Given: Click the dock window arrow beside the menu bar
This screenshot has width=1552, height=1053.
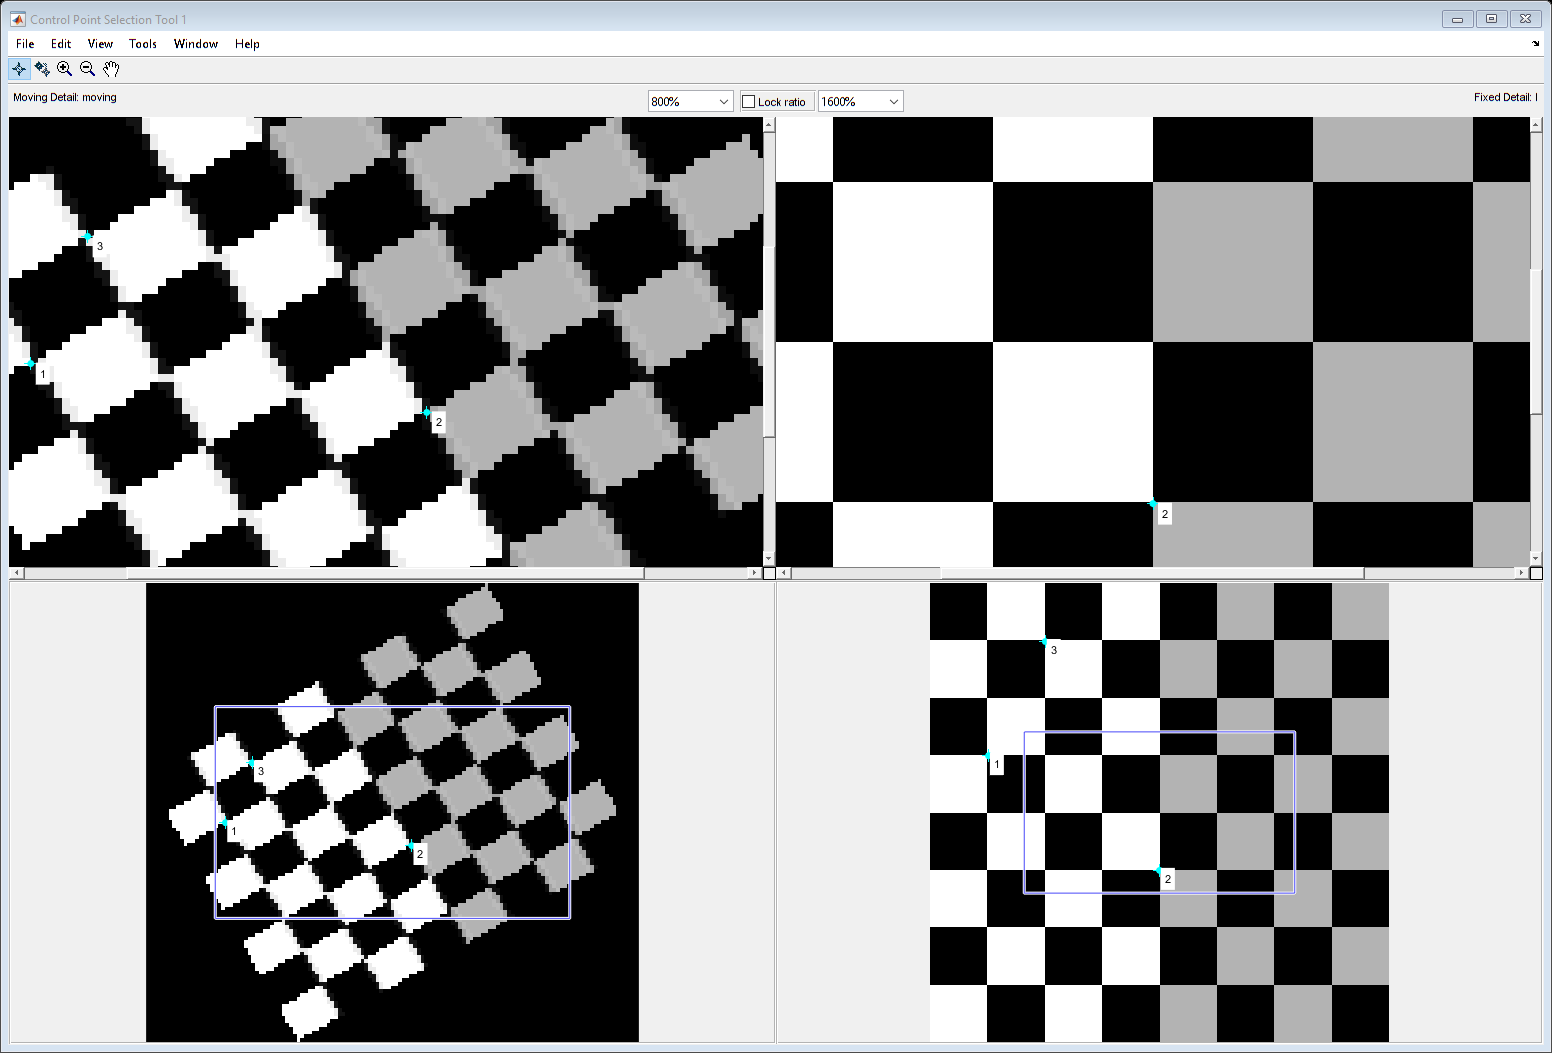Looking at the screenshot, I should (x=1536, y=44).
